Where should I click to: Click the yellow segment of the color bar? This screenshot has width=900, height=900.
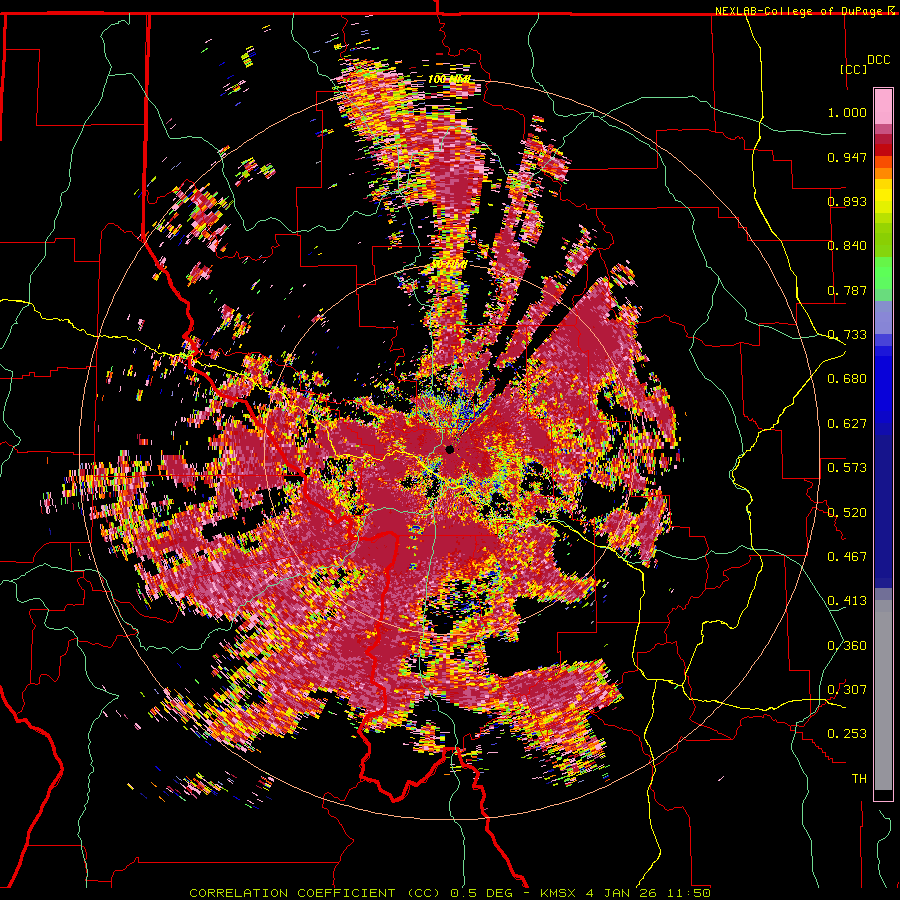(x=883, y=197)
